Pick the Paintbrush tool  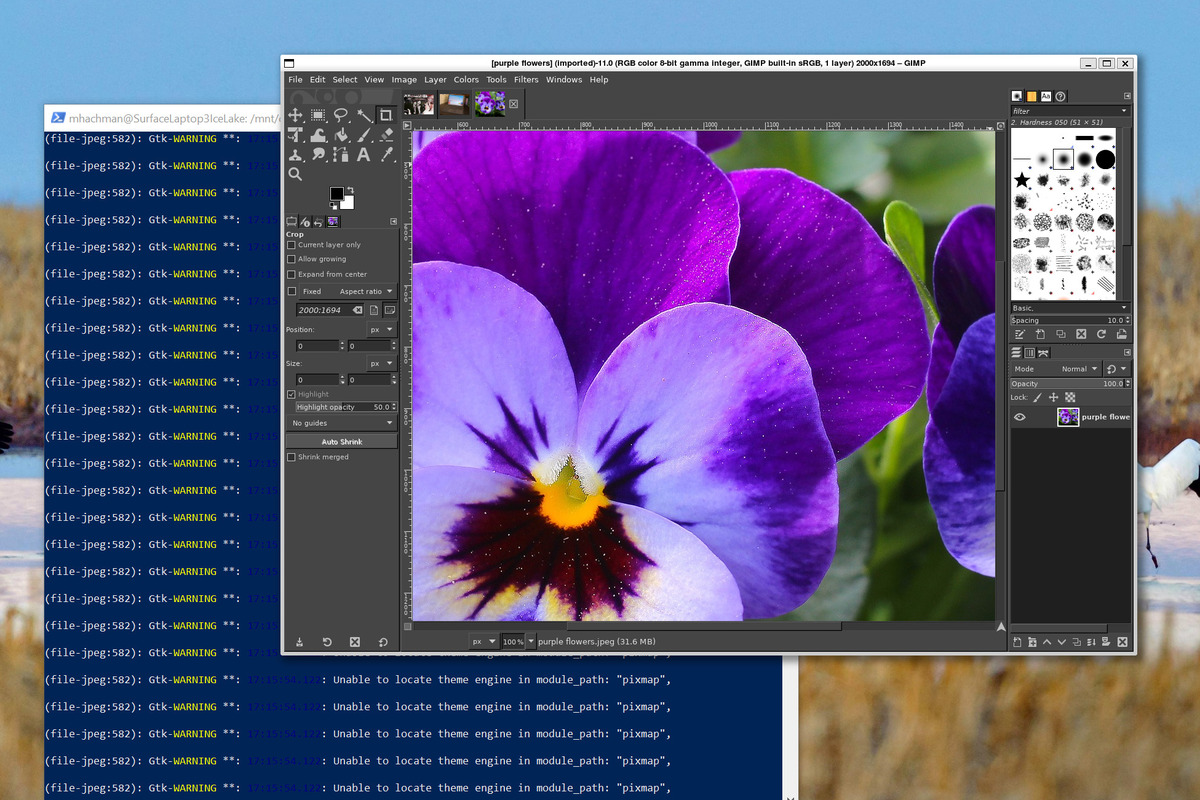coord(365,136)
